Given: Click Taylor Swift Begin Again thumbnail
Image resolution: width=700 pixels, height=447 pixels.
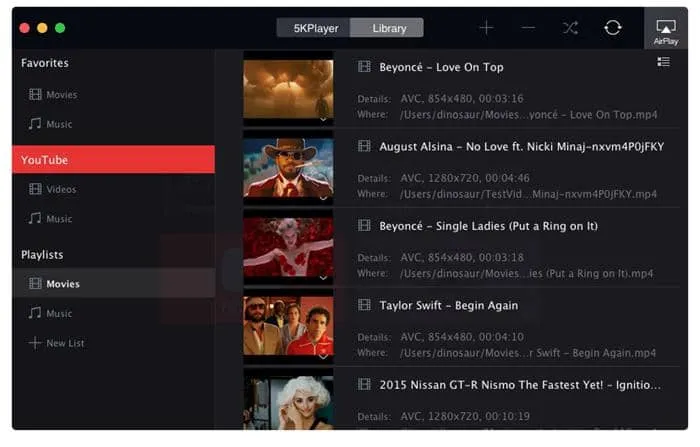Looking at the screenshot, I should pyautogui.click(x=288, y=326).
